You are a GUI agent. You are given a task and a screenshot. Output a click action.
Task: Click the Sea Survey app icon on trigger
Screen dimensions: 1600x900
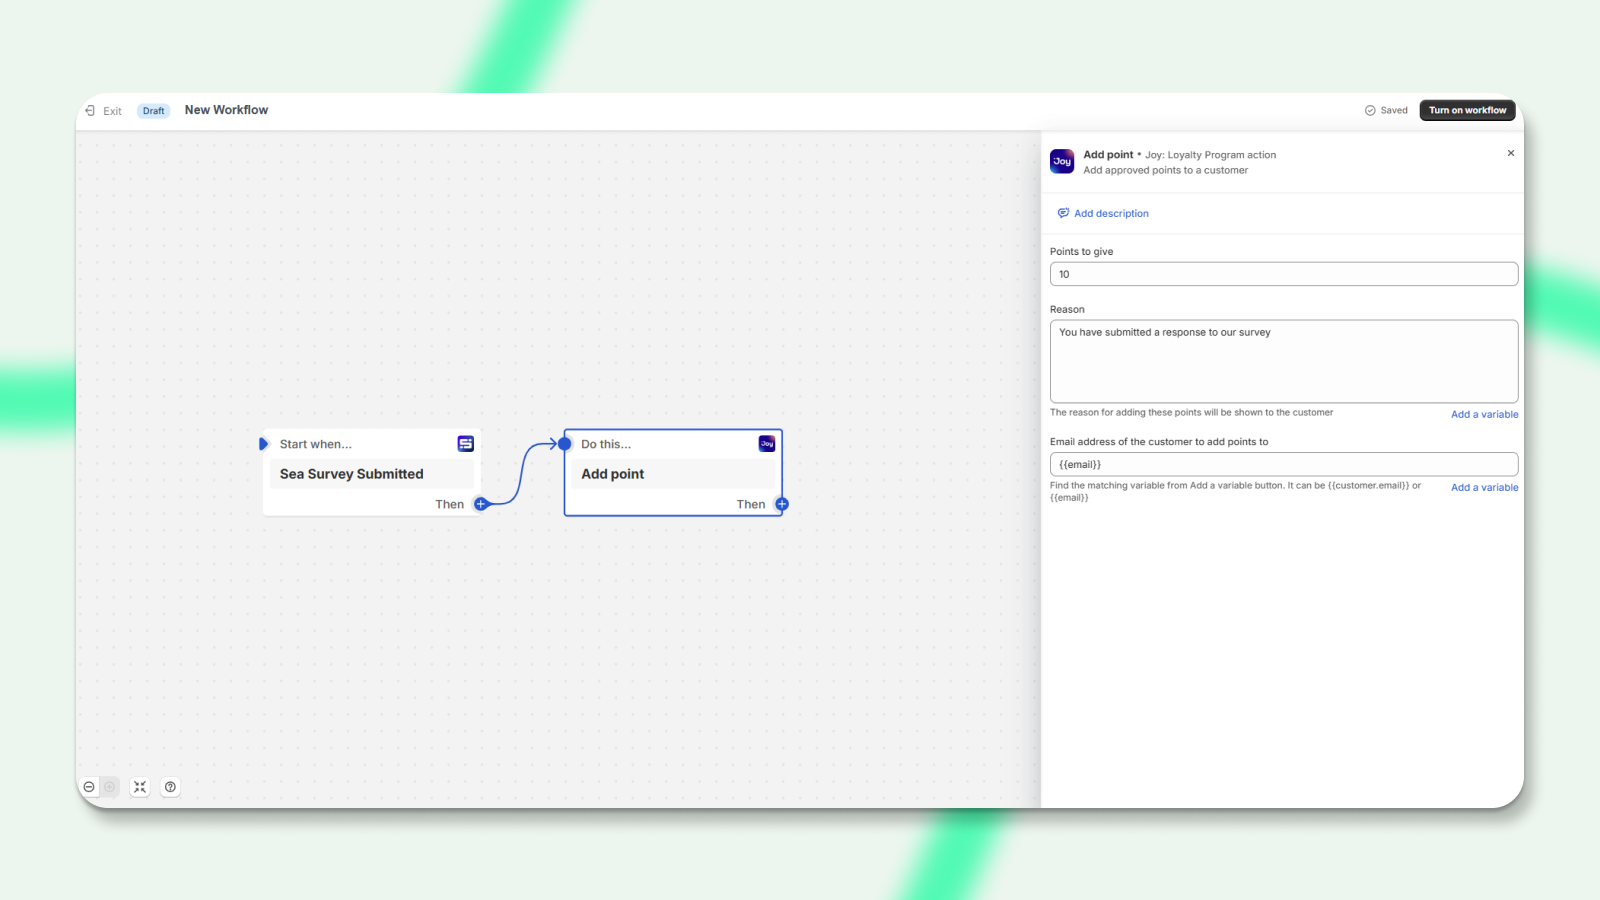click(x=466, y=444)
